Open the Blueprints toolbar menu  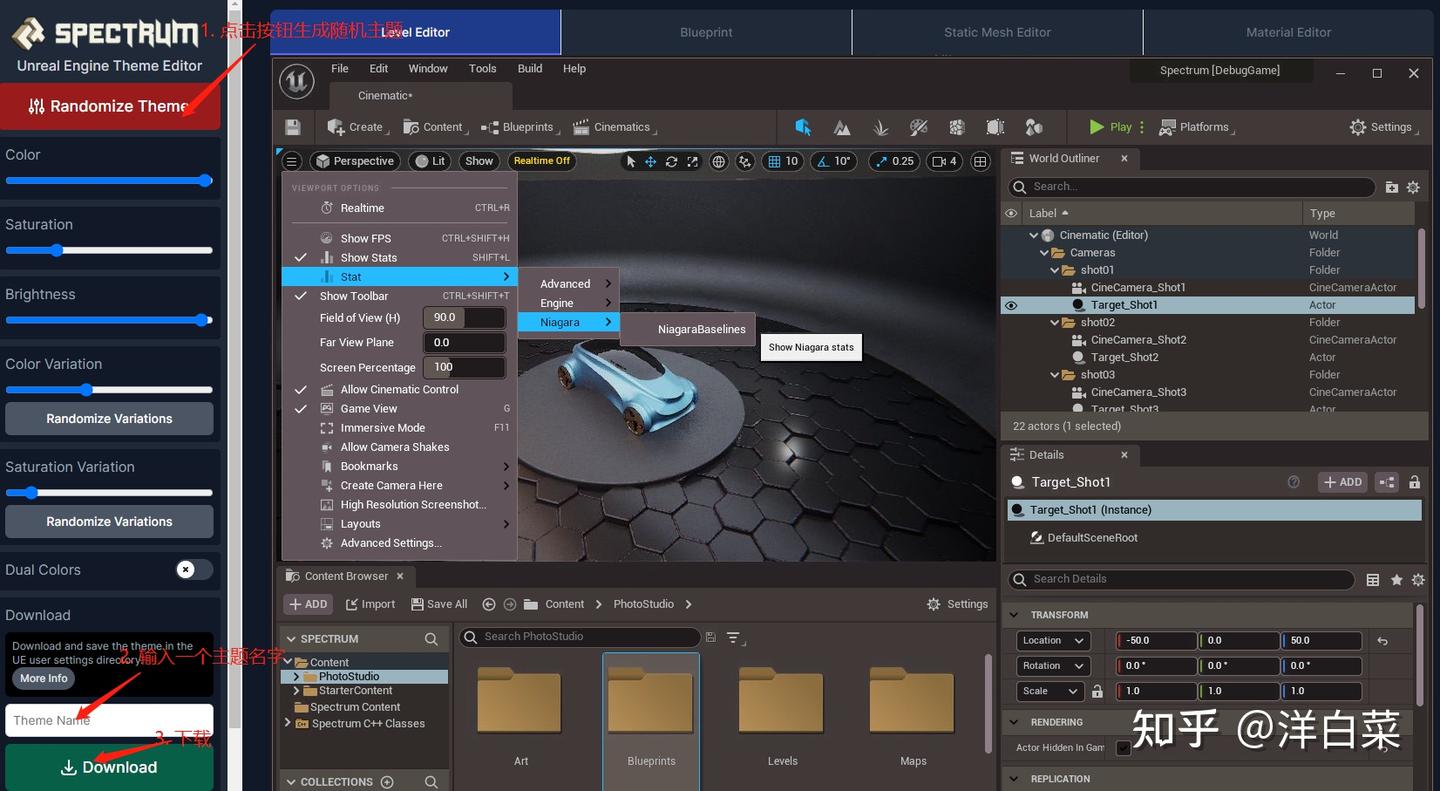point(519,127)
